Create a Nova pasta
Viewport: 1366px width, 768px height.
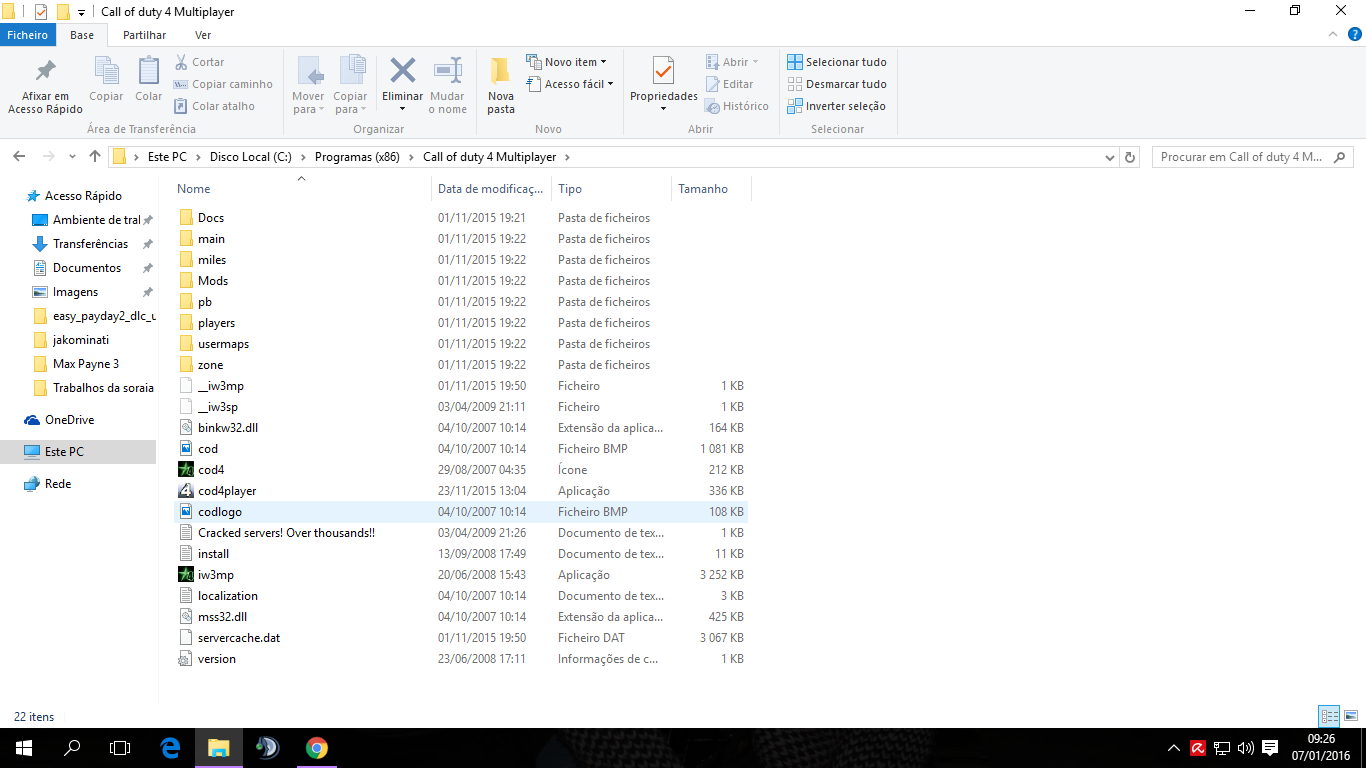click(501, 85)
